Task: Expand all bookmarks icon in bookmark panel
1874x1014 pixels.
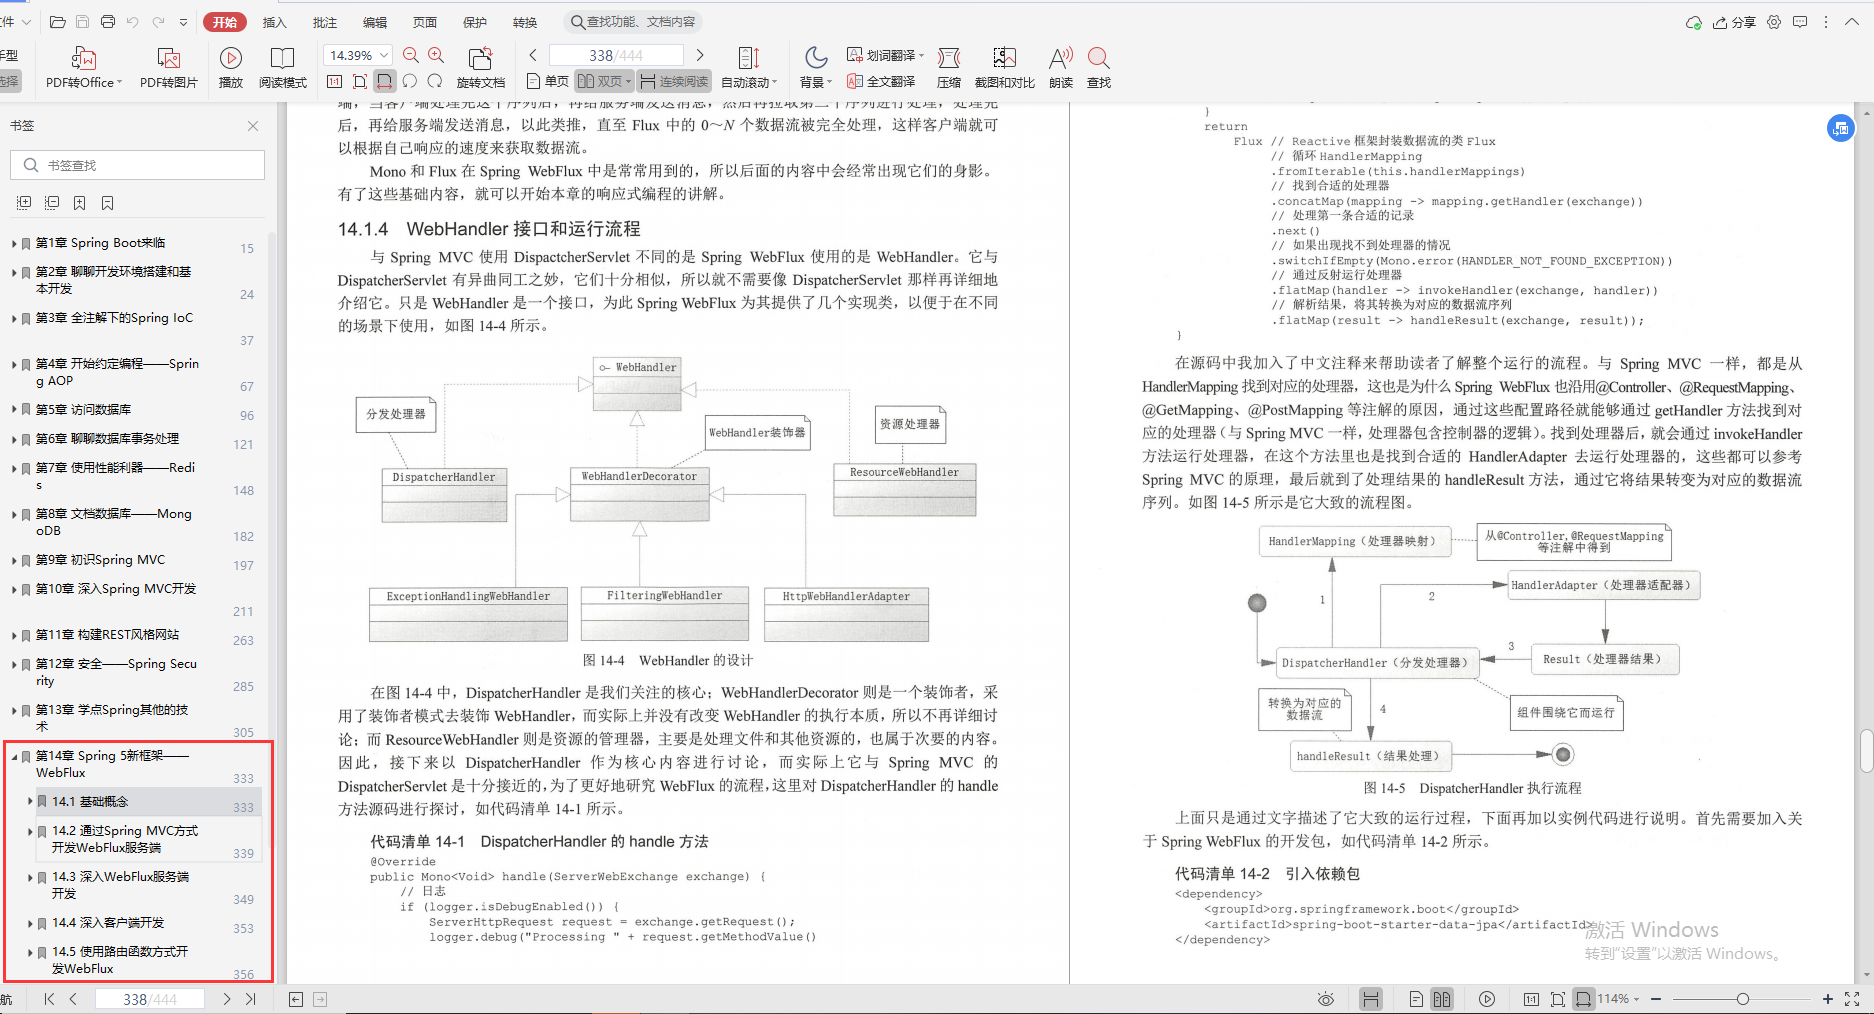Action: pyautogui.click(x=24, y=203)
